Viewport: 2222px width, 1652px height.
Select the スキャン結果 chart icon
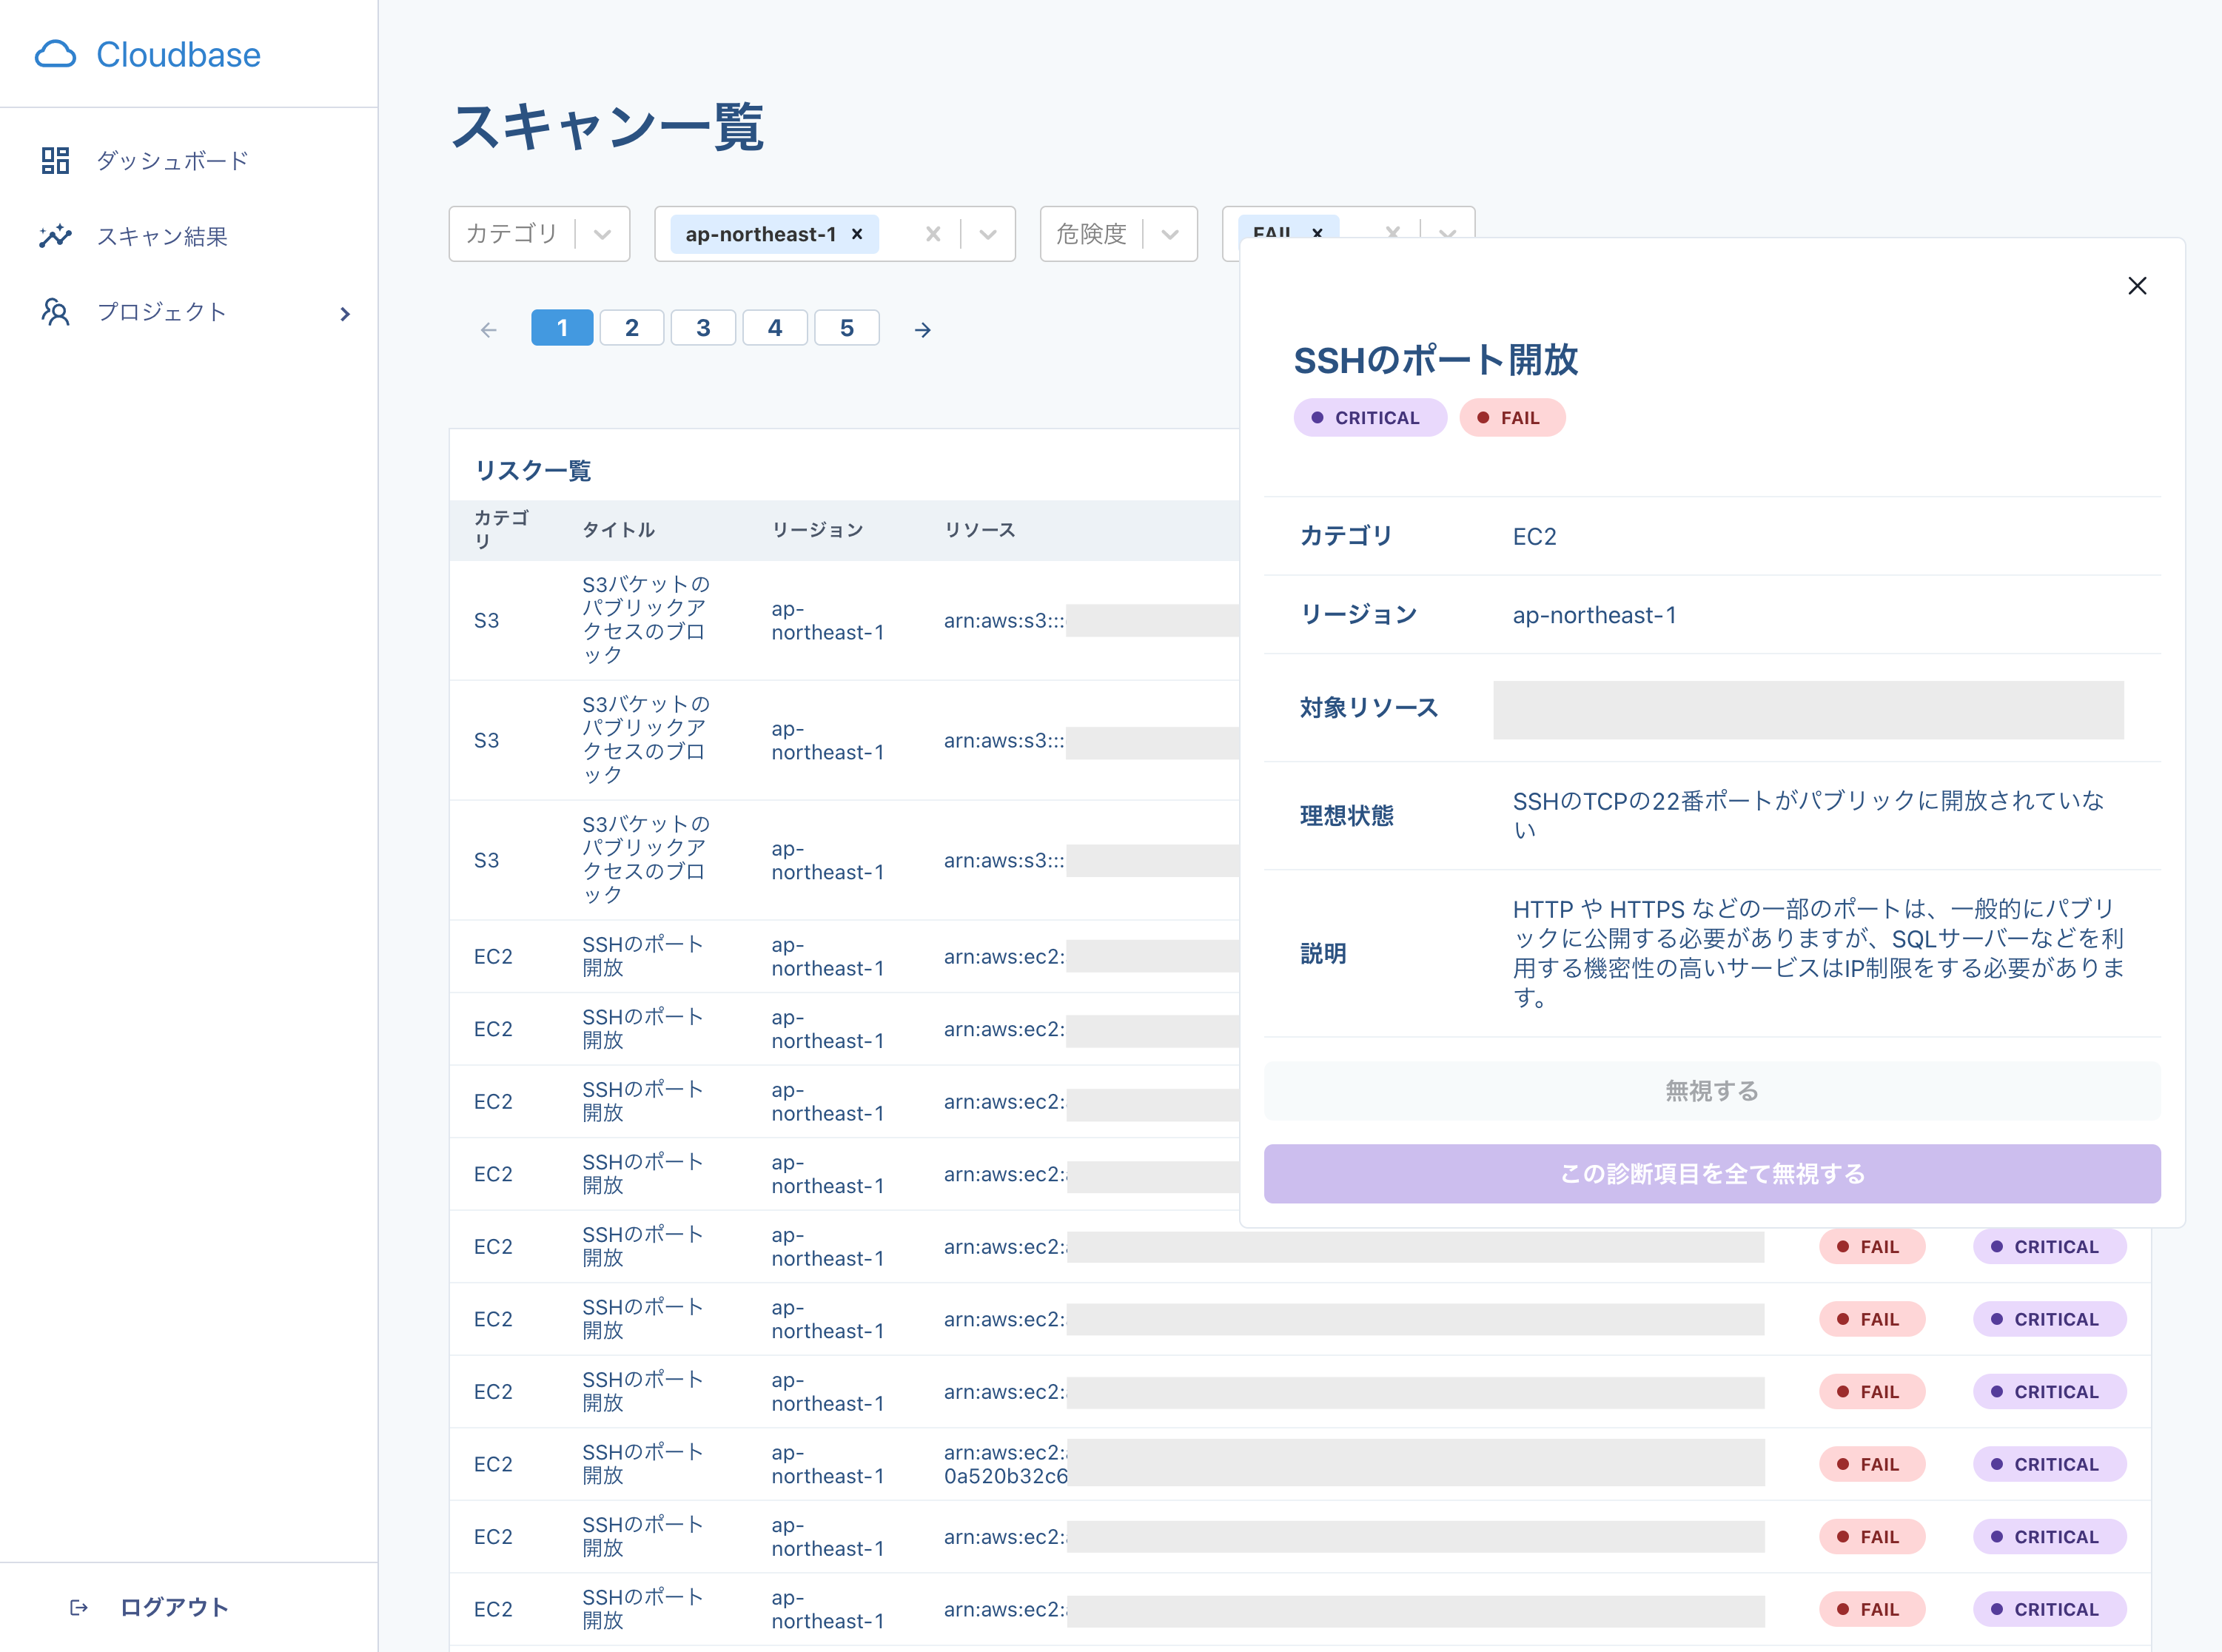(55, 236)
